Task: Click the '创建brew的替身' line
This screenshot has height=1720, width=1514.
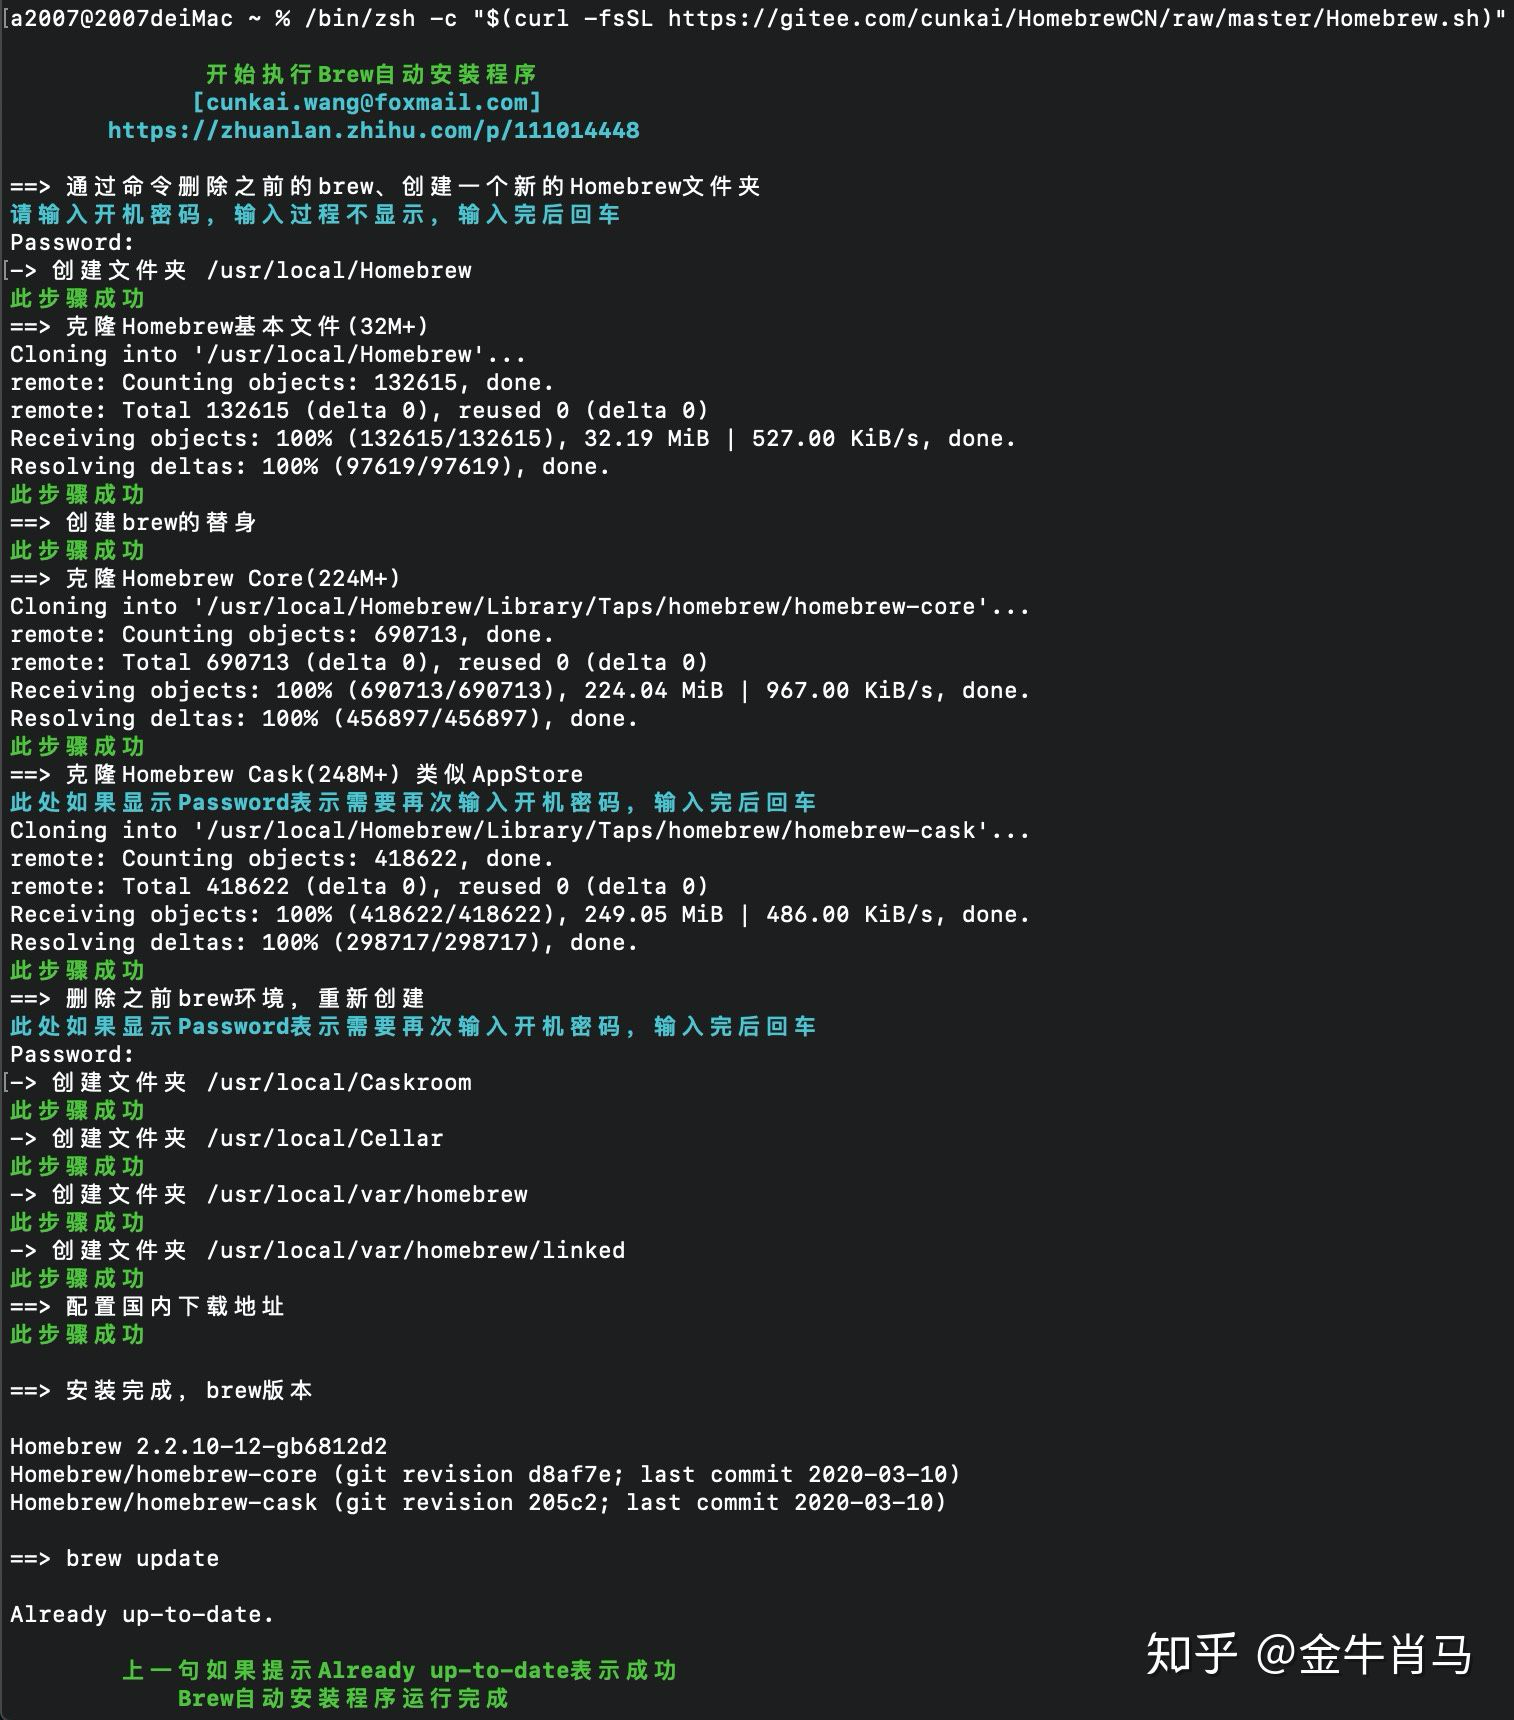Action: 133,522
